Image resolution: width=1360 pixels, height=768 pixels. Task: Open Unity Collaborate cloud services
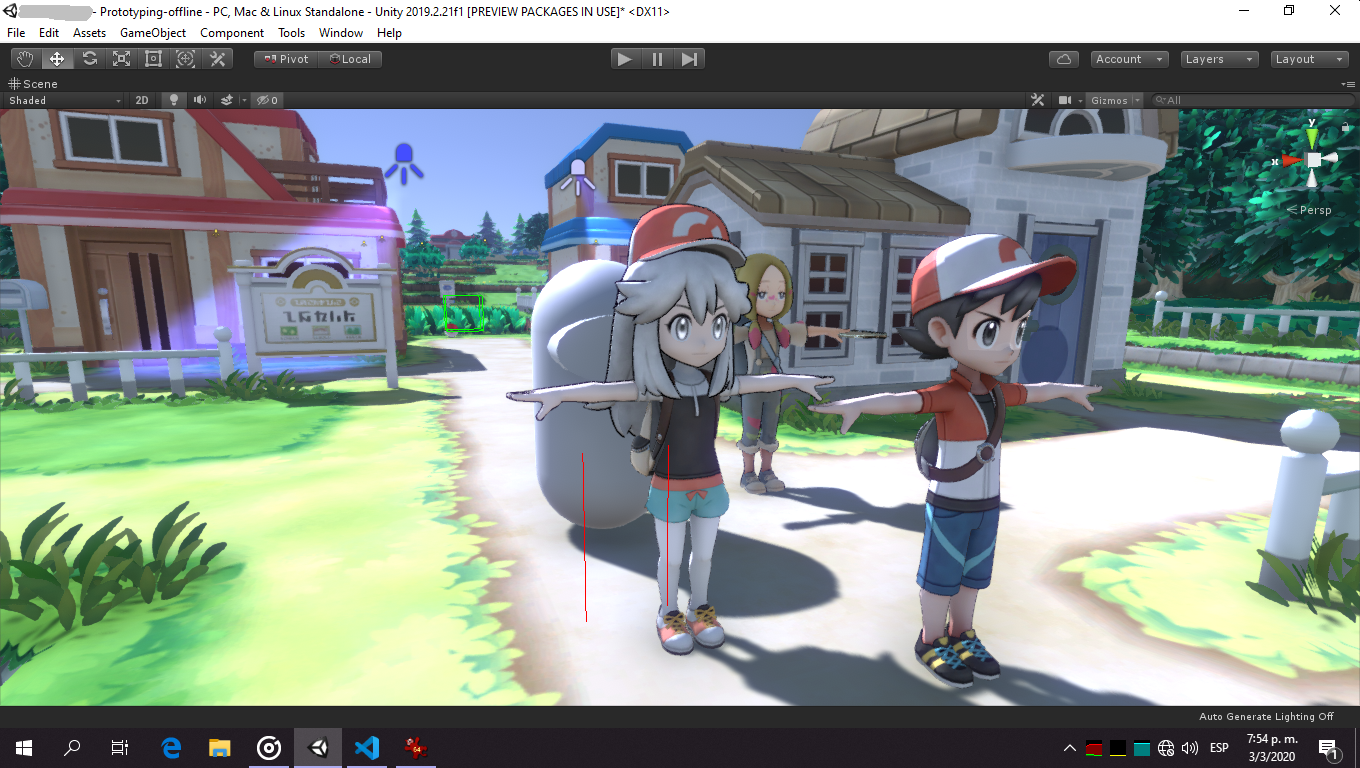(x=1064, y=59)
